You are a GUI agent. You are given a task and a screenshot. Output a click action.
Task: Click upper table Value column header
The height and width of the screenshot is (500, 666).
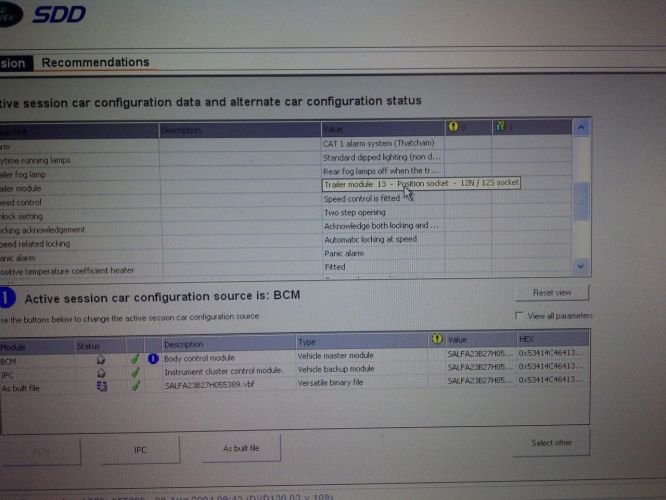[383, 128]
